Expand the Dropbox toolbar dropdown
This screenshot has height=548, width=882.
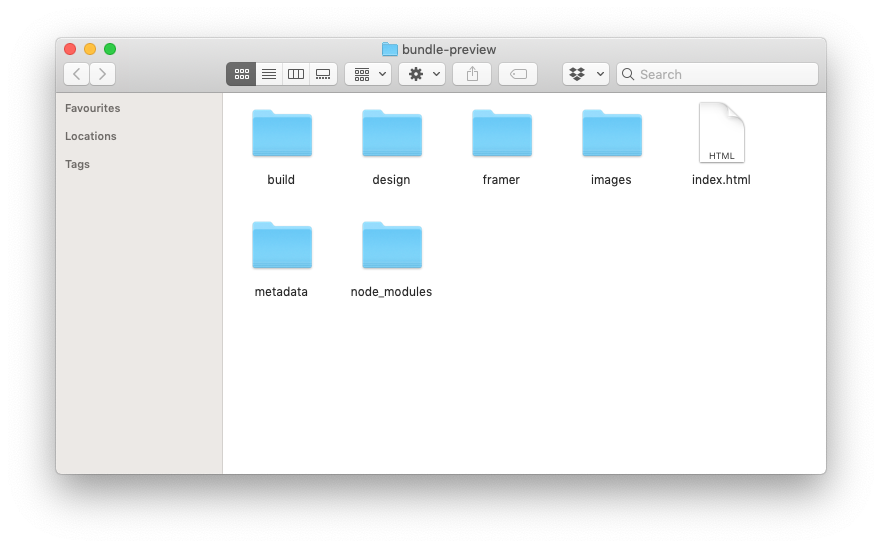click(586, 74)
